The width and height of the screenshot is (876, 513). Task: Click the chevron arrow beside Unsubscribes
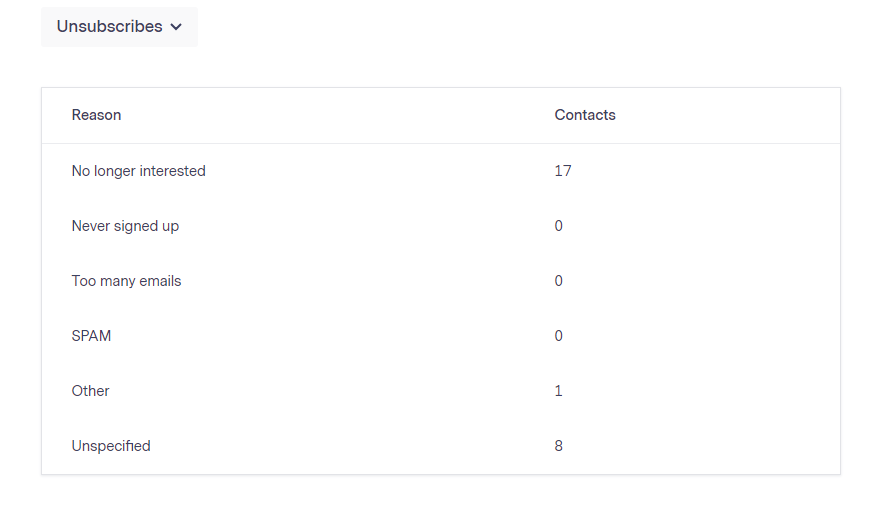[177, 27]
